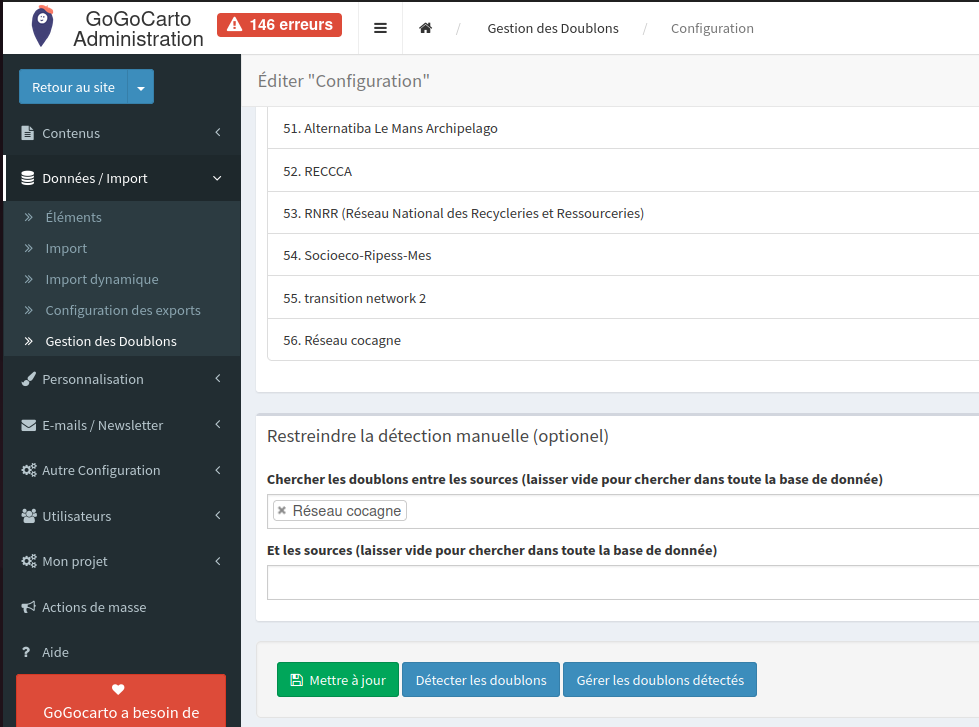Click the save disk icon in Mettre à jour
Image resolution: width=979 pixels, height=727 pixels.
click(x=297, y=680)
